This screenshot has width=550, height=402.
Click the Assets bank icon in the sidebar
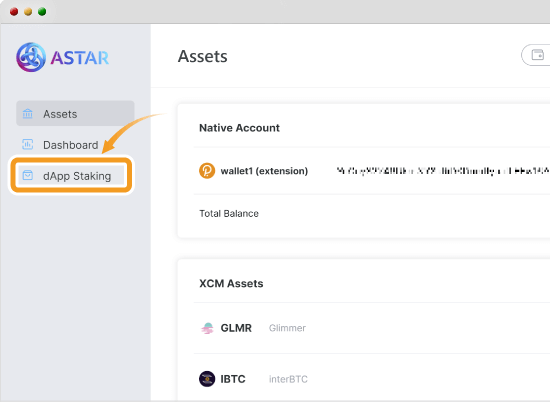[27, 114]
